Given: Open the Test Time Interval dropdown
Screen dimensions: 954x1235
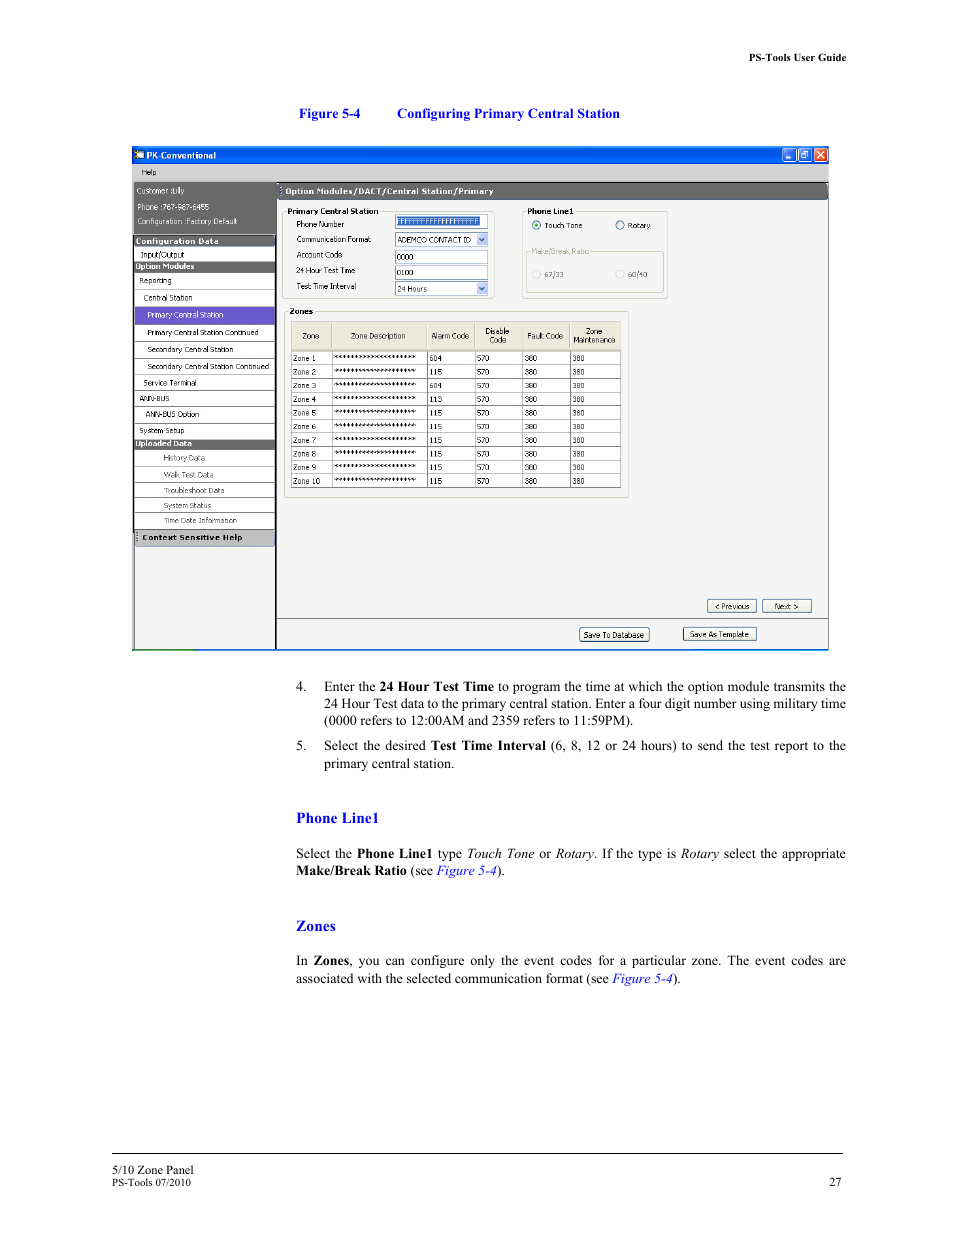Looking at the screenshot, I should (482, 289).
